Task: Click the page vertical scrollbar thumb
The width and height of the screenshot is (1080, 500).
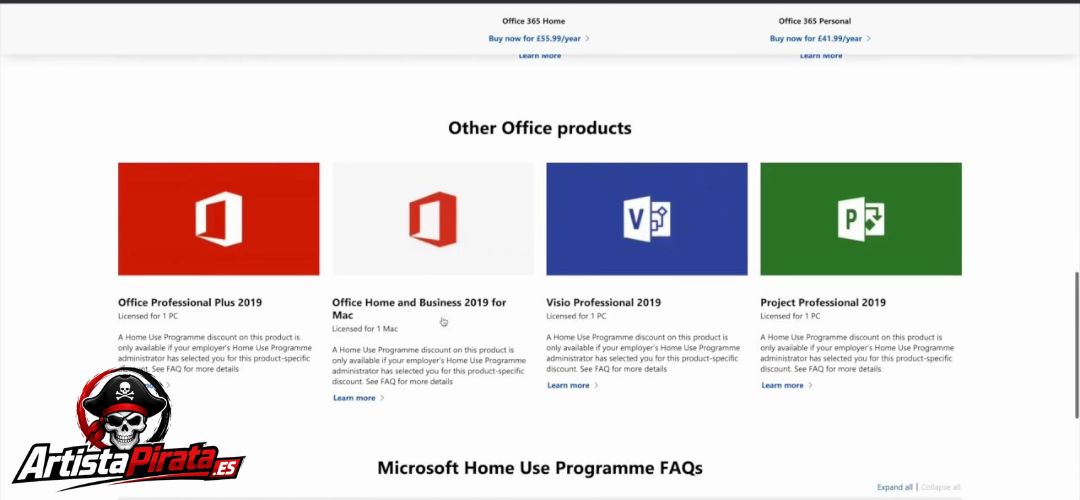Action: coord(1077,344)
